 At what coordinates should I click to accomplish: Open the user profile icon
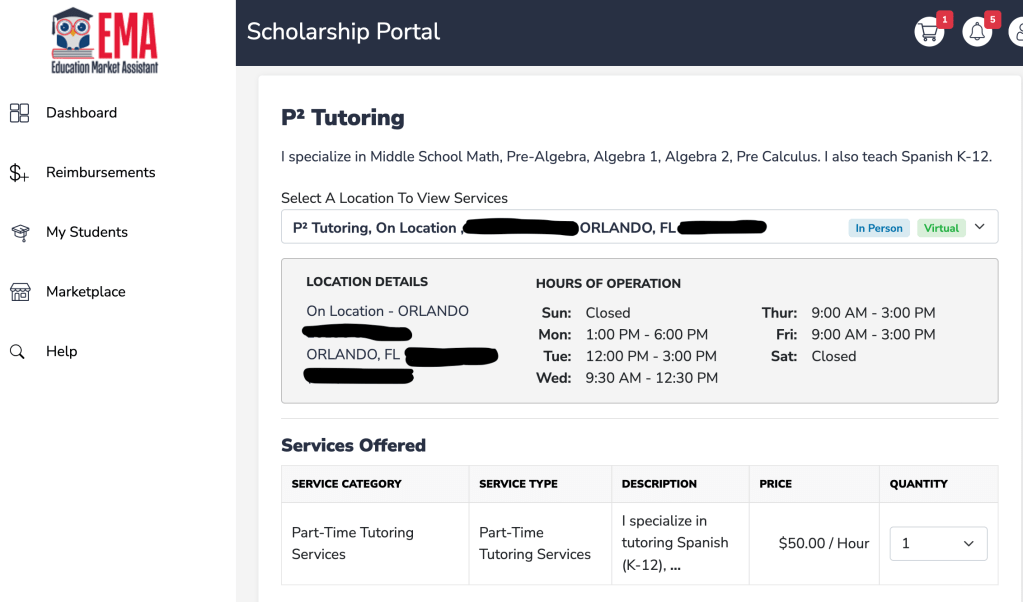point(1016,32)
